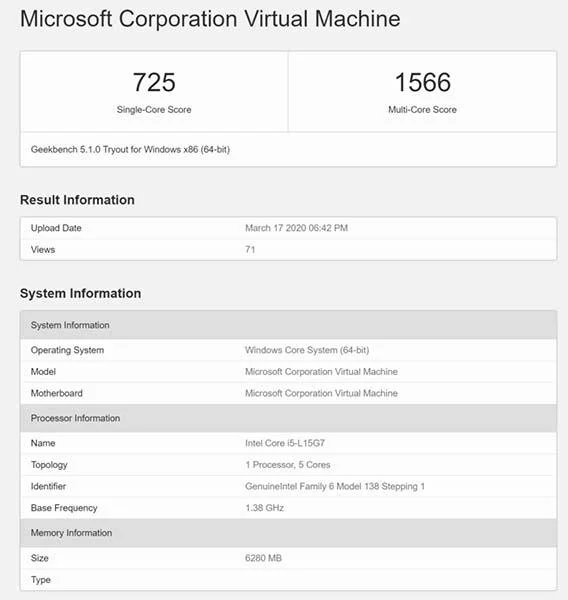Click the Upload Date label
Screen dimensions: 568x600
56,228
